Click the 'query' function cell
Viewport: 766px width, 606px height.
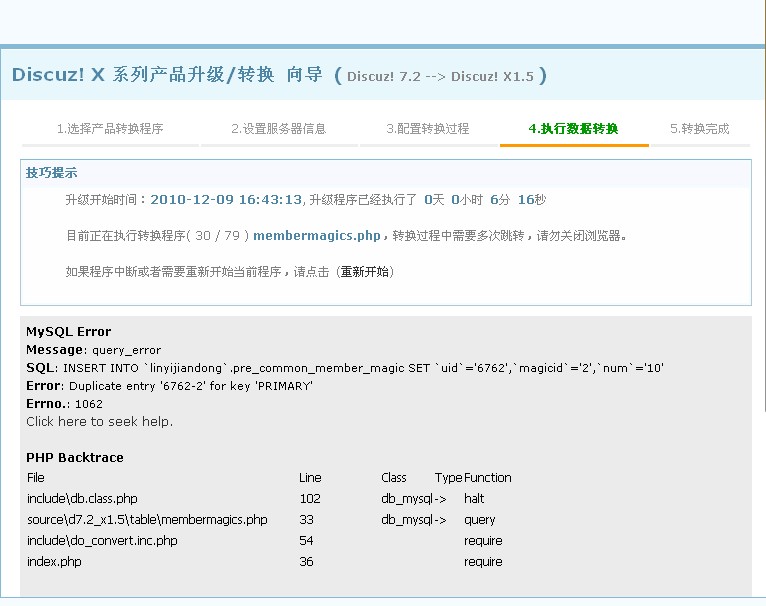(x=480, y=520)
